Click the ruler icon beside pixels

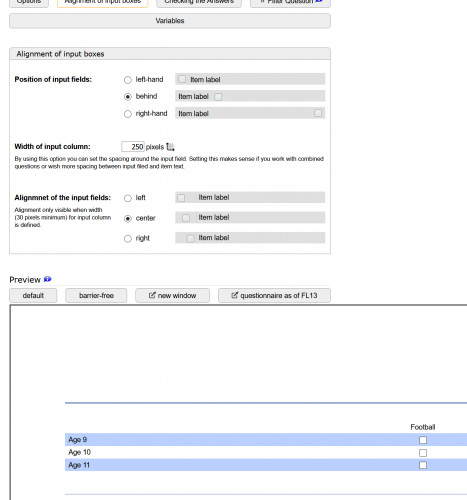tap(170, 147)
